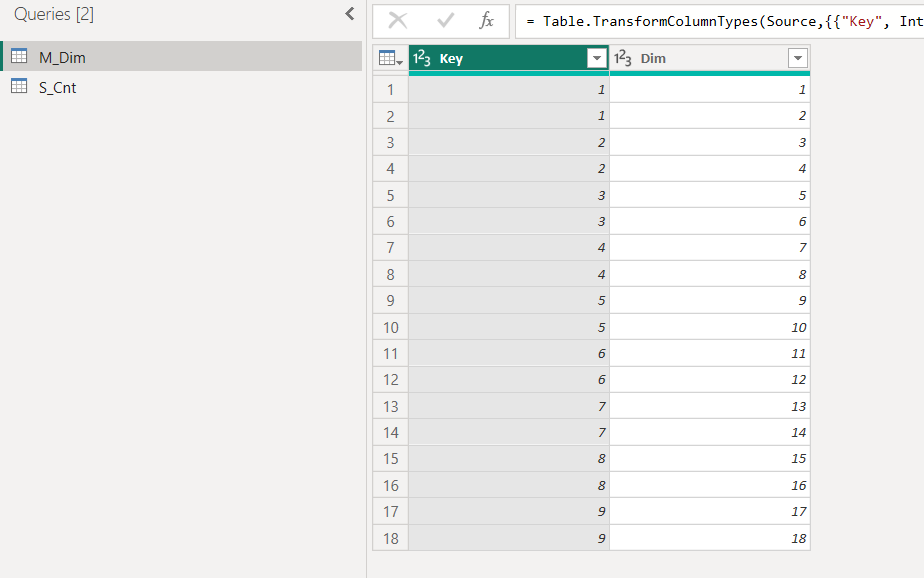Image resolution: width=924 pixels, height=578 pixels.
Task: Open the Key column filter dropdown
Action: pyautogui.click(x=597, y=58)
